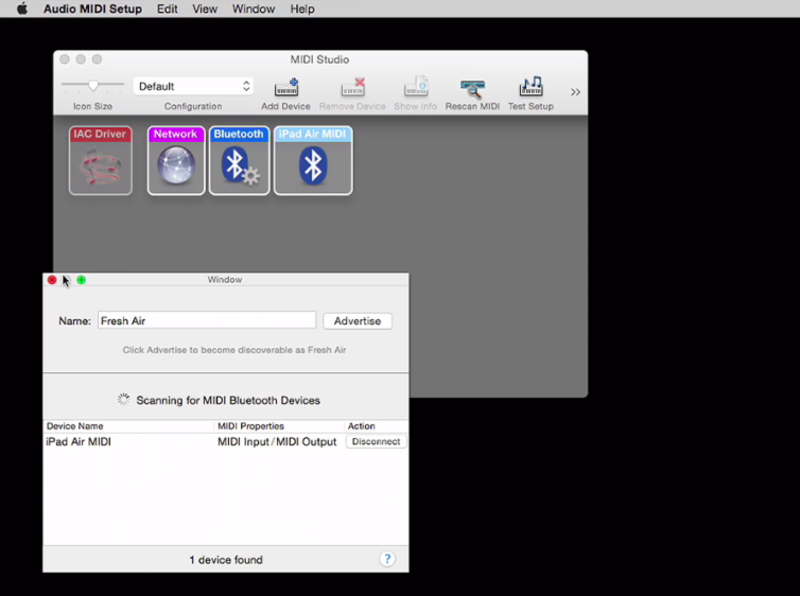The width and height of the screenshot is (800, 596).
Task: Open the Audio MIDI Setup menu
Action: (x=92, y=9)
